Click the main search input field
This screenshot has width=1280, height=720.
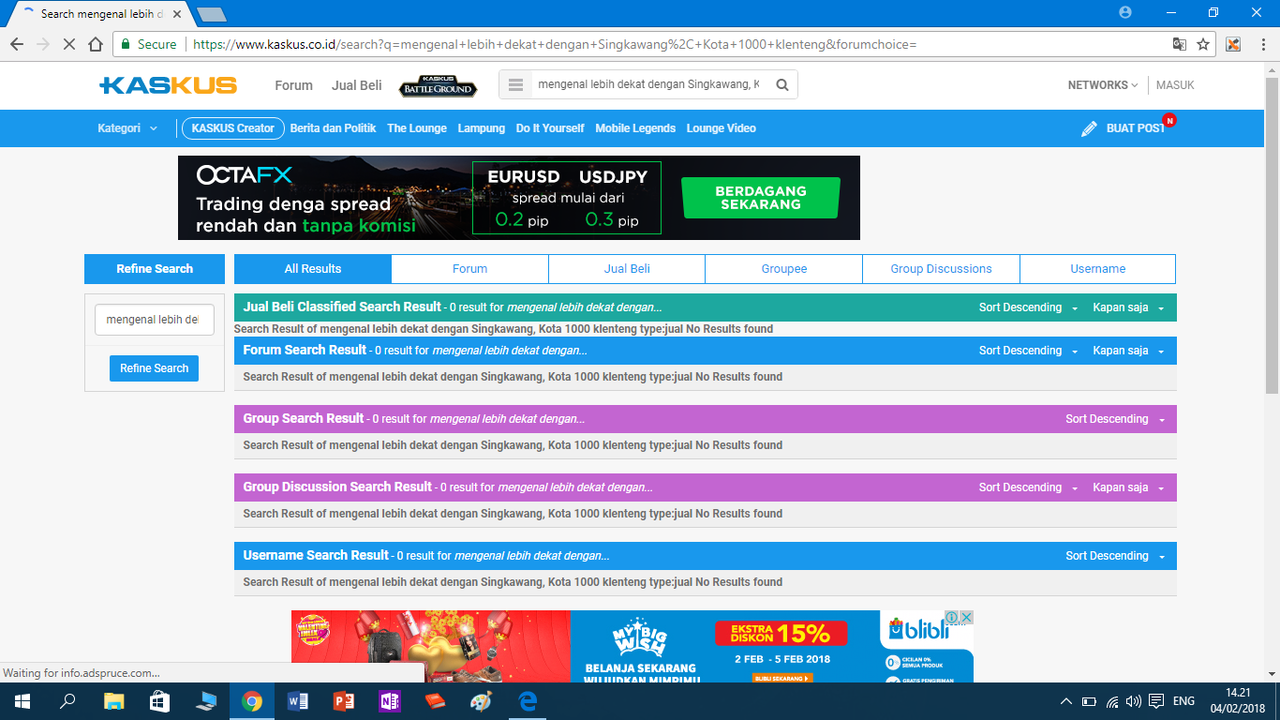[650, 85]
